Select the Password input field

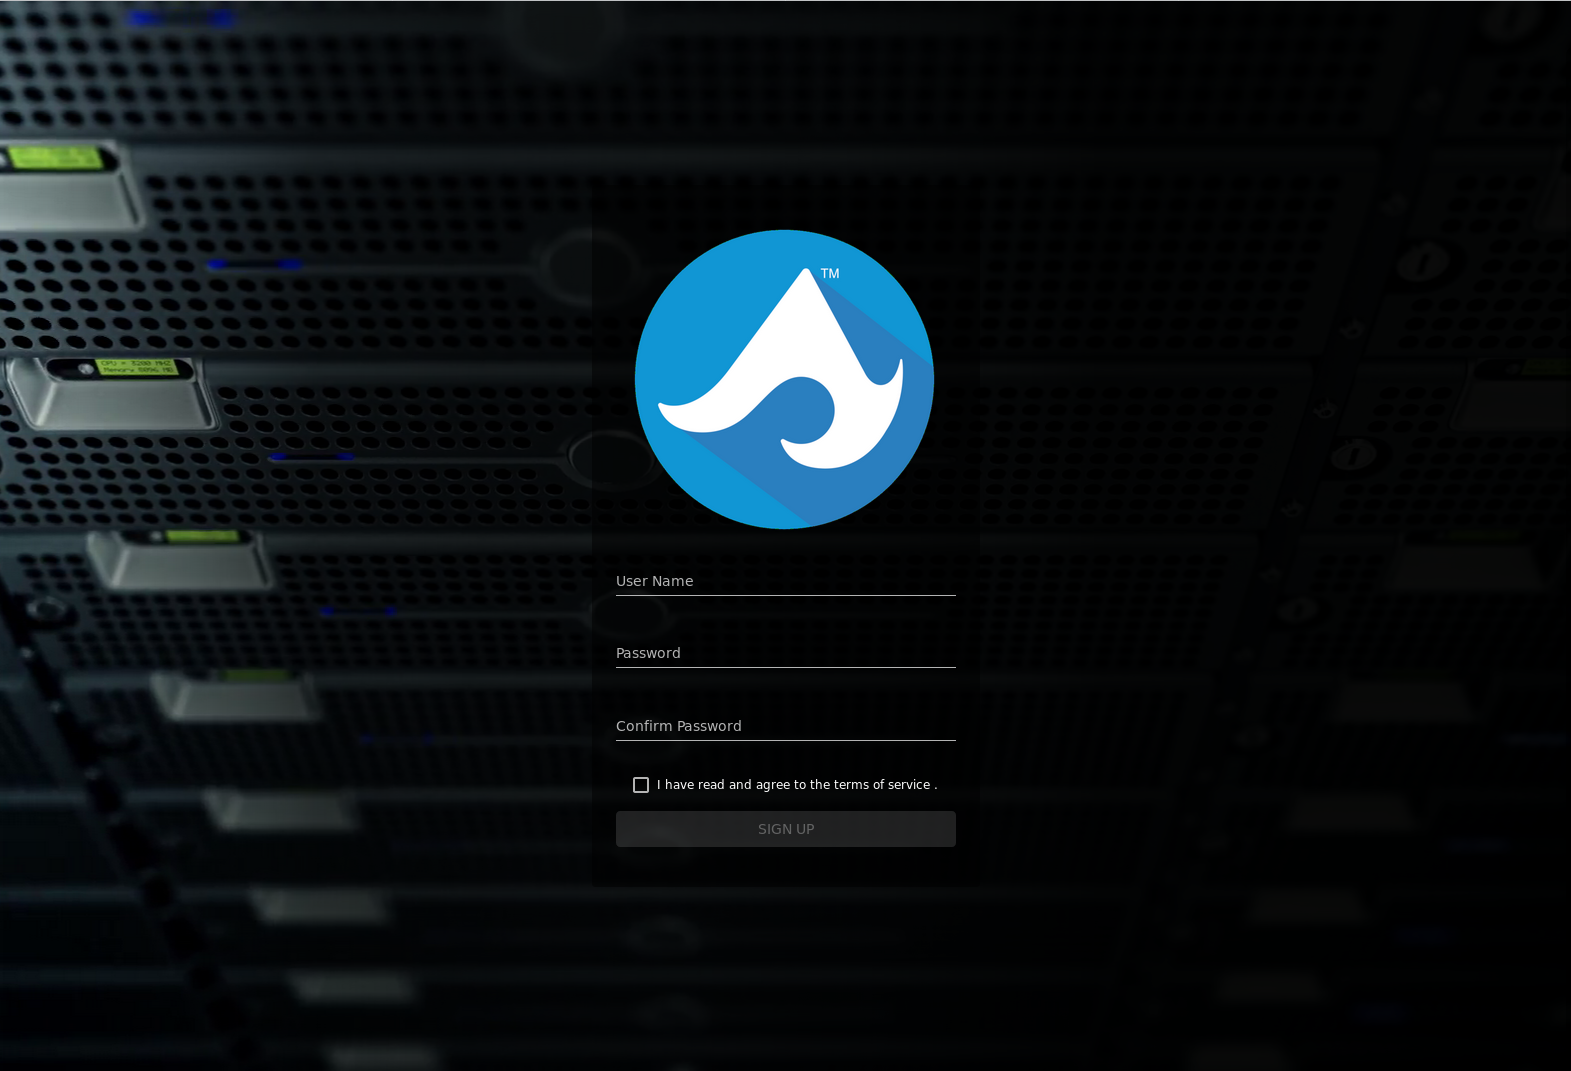click(x=786, y=653)
